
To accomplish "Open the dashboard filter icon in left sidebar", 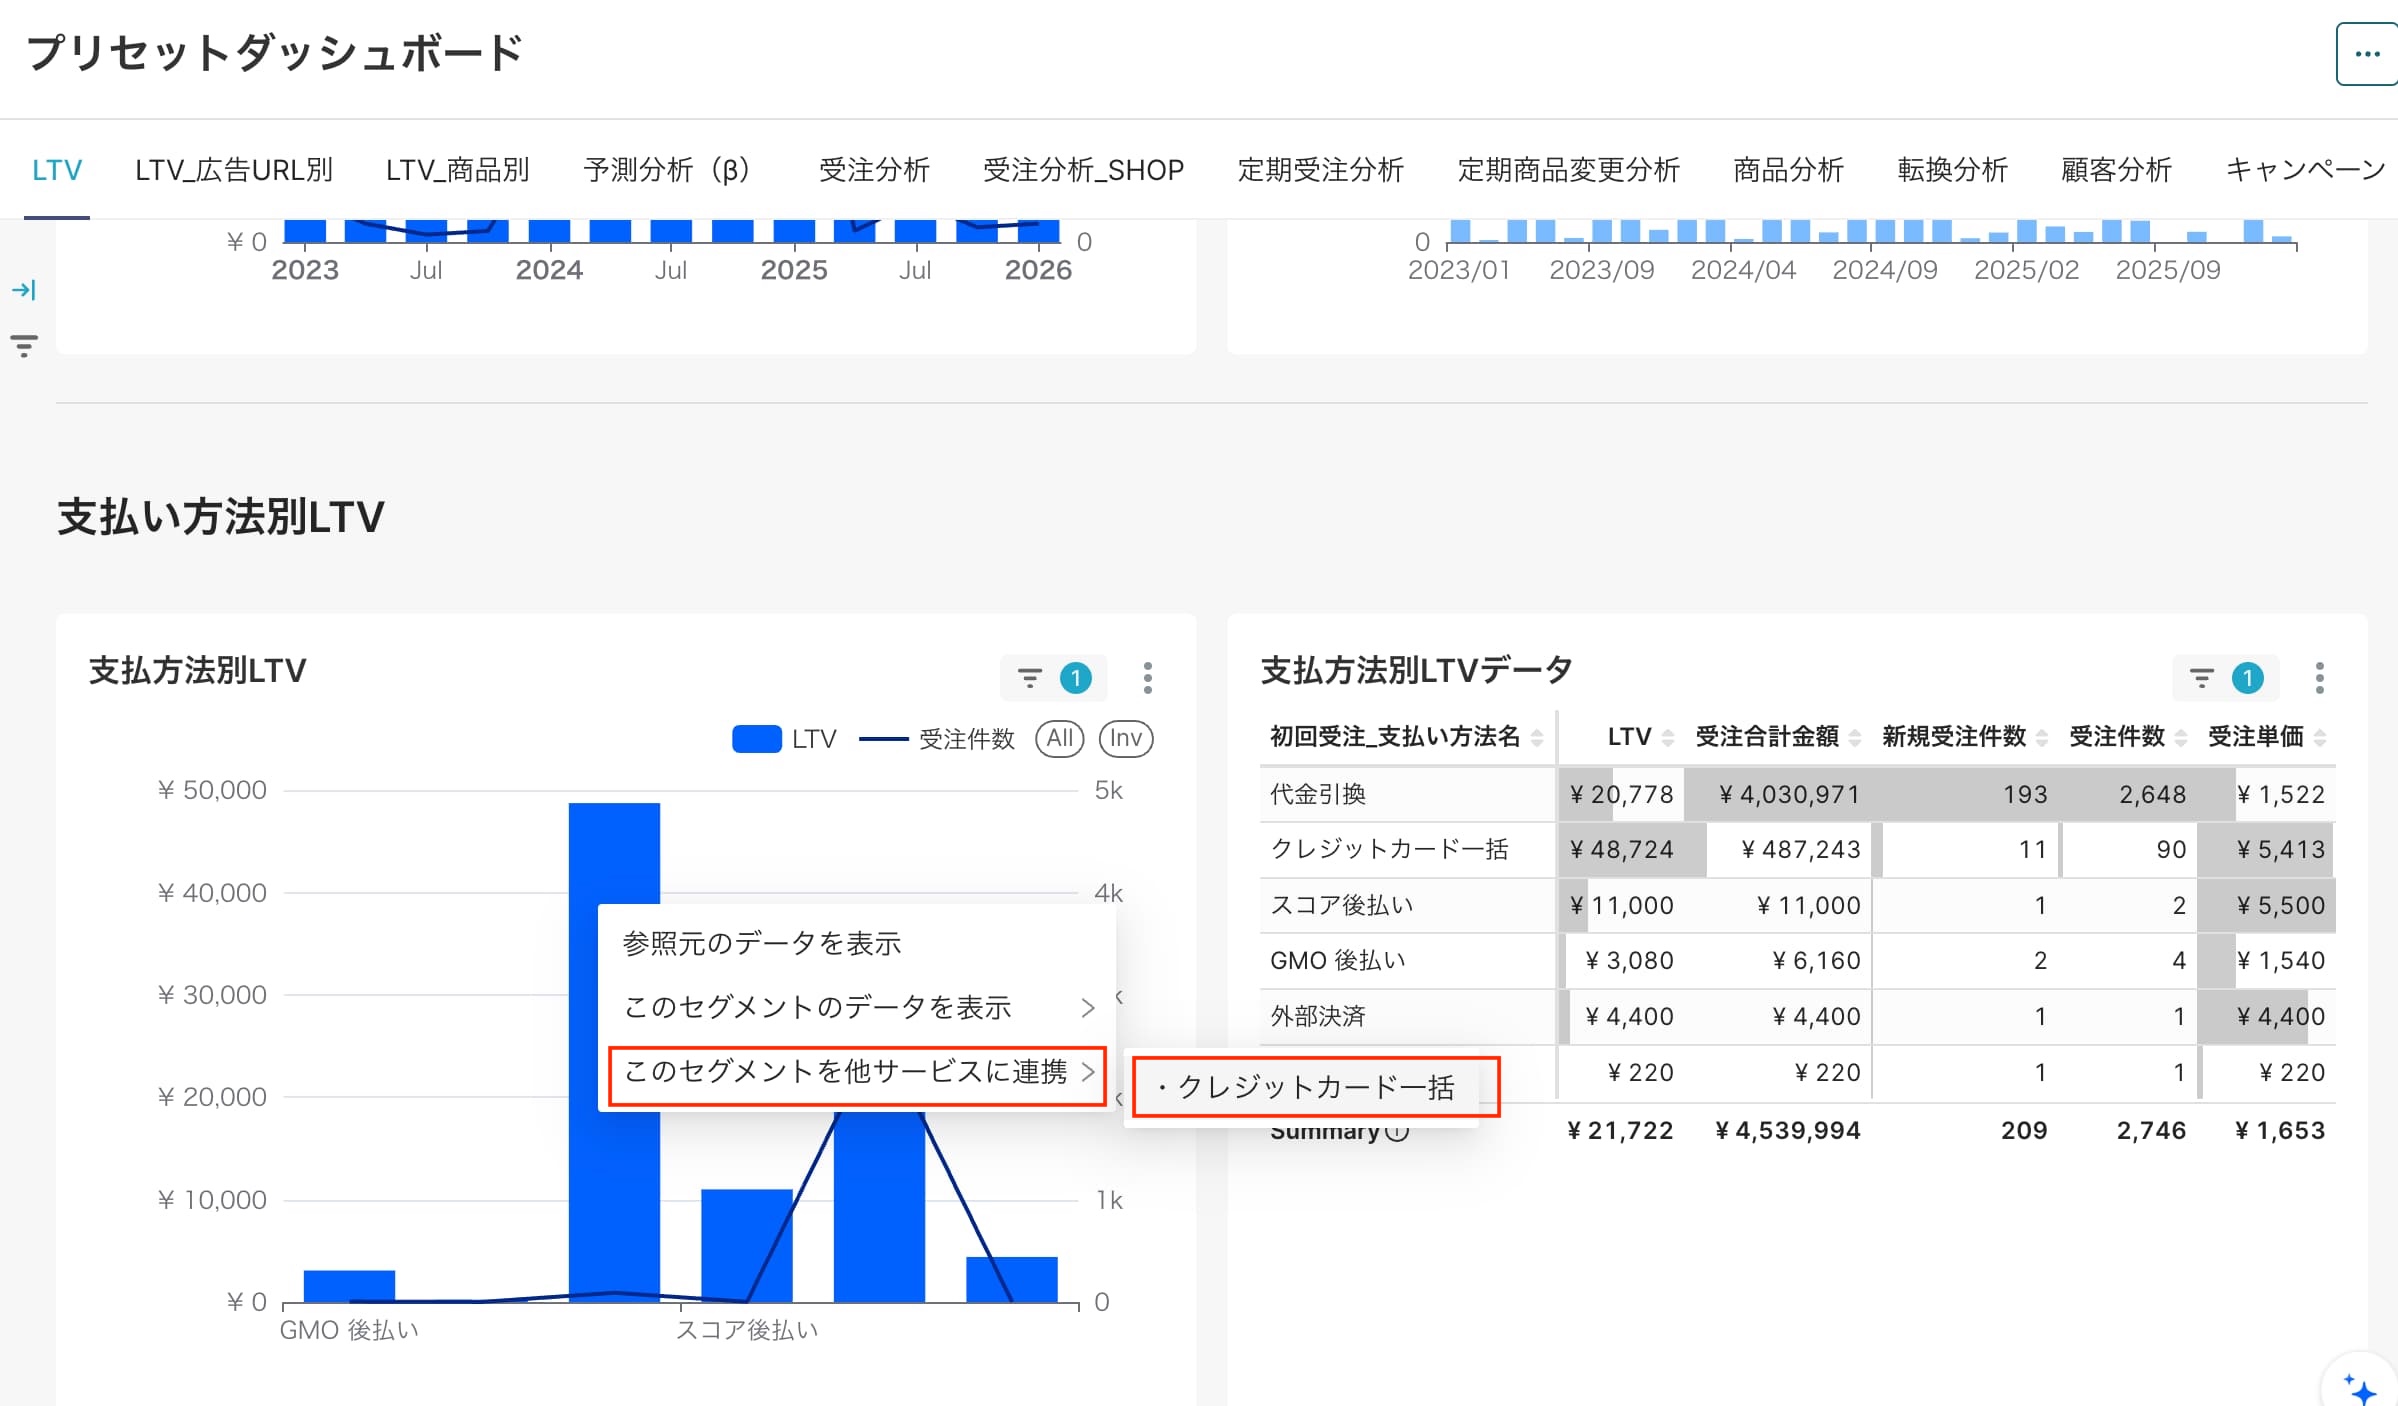I will (24, 346).
